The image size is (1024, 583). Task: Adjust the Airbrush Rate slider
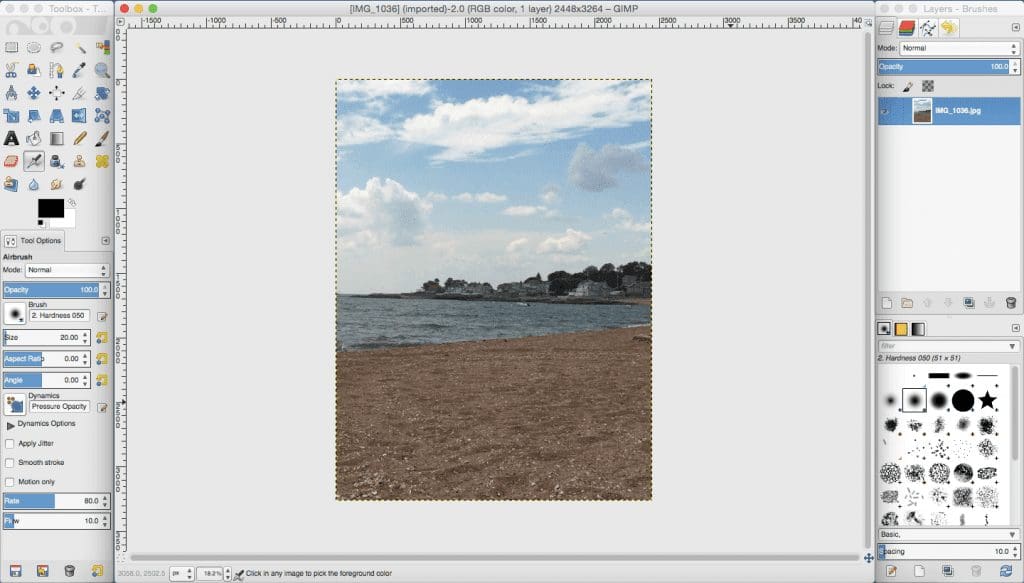pos(56,501)
